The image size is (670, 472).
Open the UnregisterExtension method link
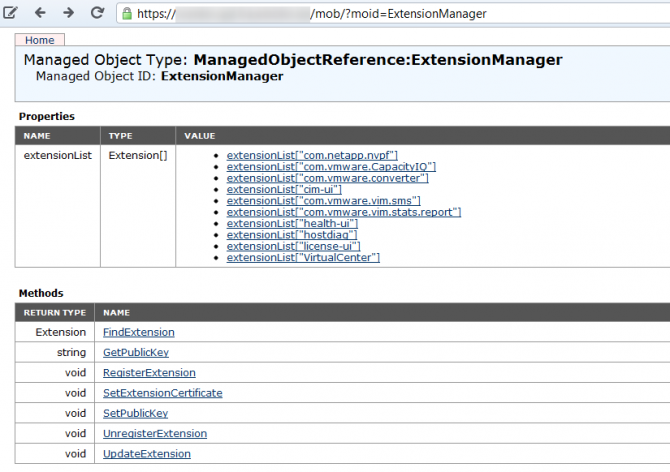click(155, 433)
